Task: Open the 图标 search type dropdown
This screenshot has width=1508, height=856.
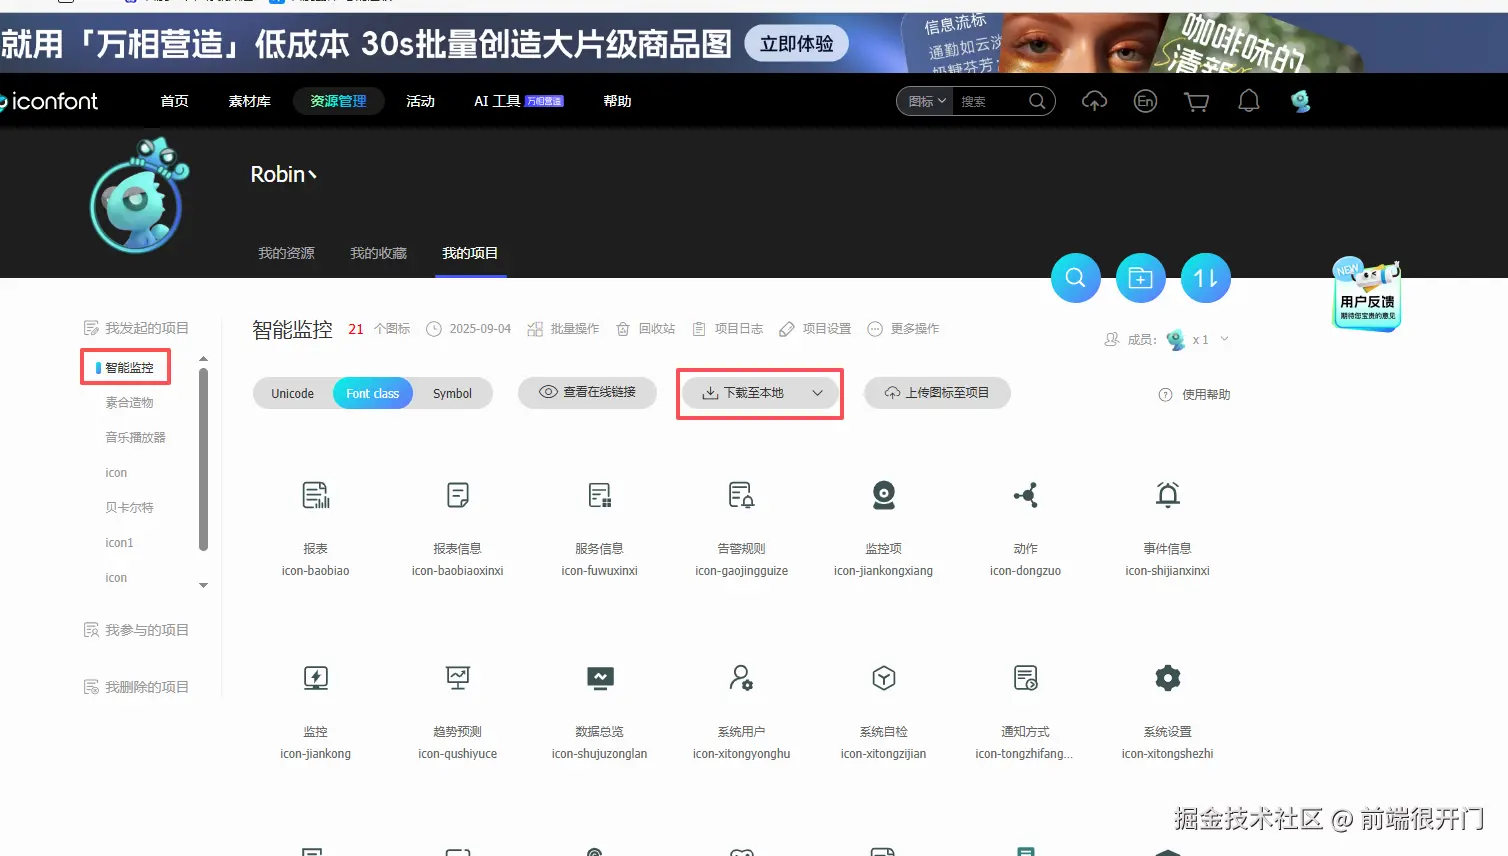Action: (926, 101)
